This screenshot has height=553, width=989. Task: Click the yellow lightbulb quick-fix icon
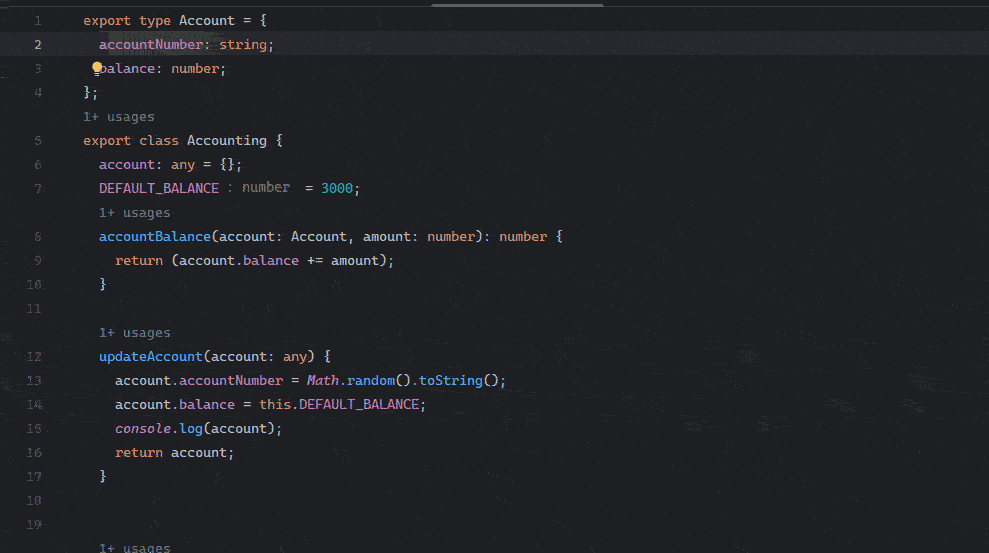(x=97, y=69)
